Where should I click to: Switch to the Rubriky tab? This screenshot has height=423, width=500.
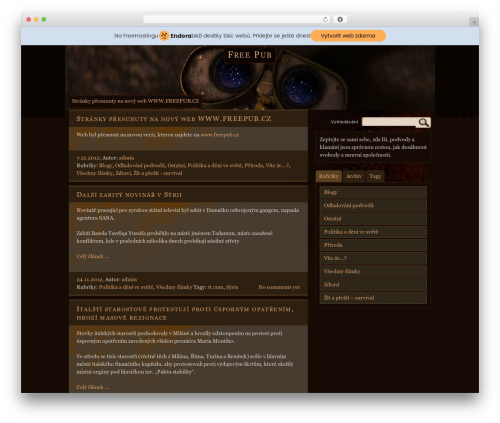[329, 176]
